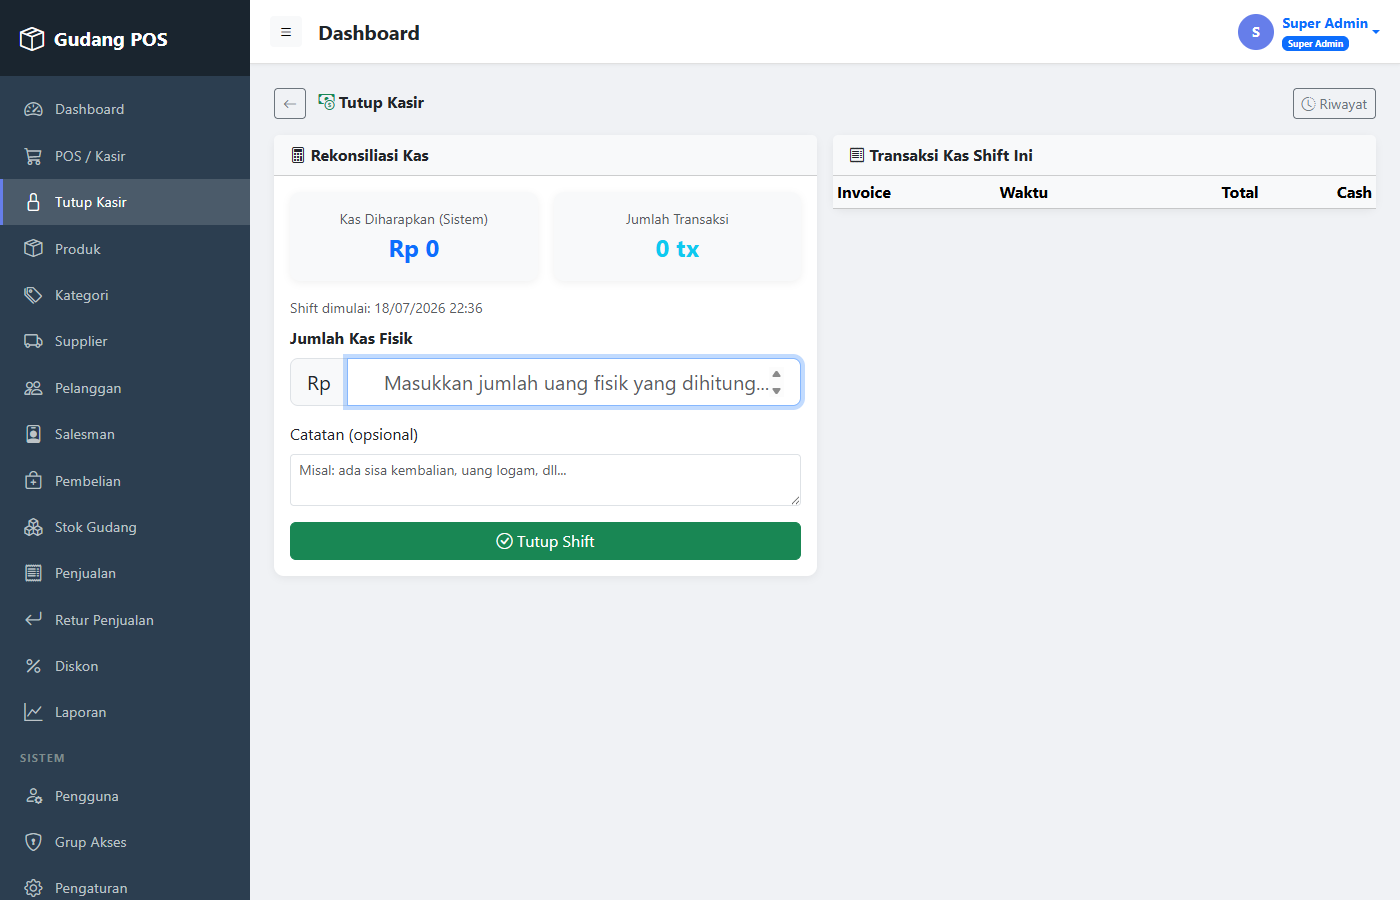Toggle the sidebar hamburger menu button
This screenshot has height=900, width=1400.
(x=286, y=32)
